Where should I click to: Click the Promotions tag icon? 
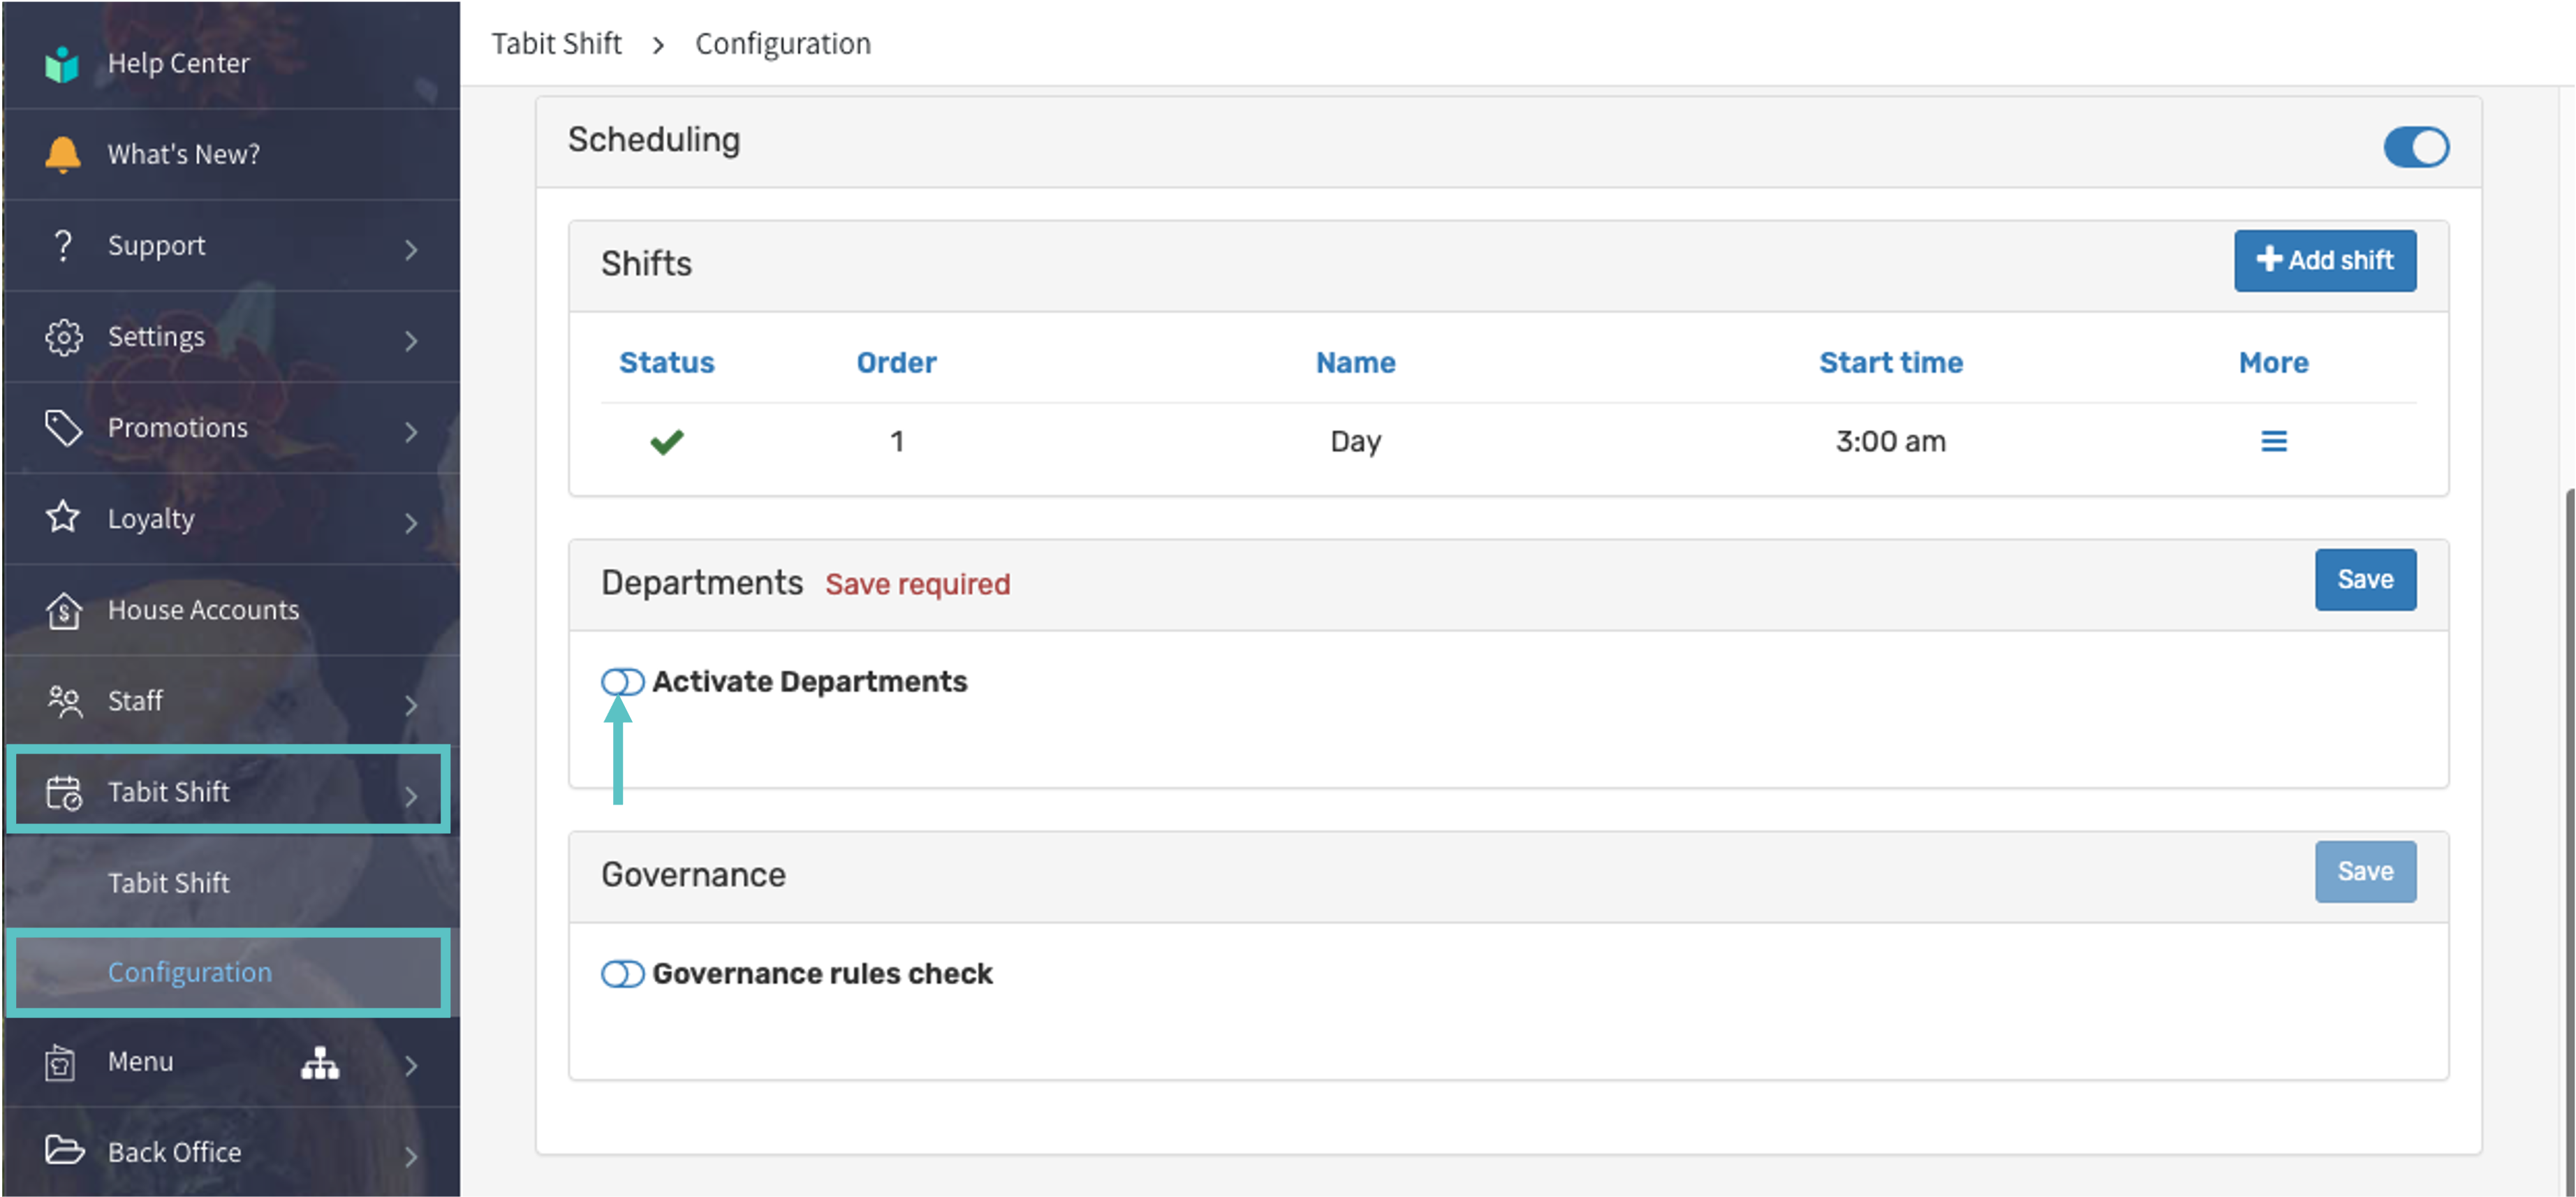(63, 428)
